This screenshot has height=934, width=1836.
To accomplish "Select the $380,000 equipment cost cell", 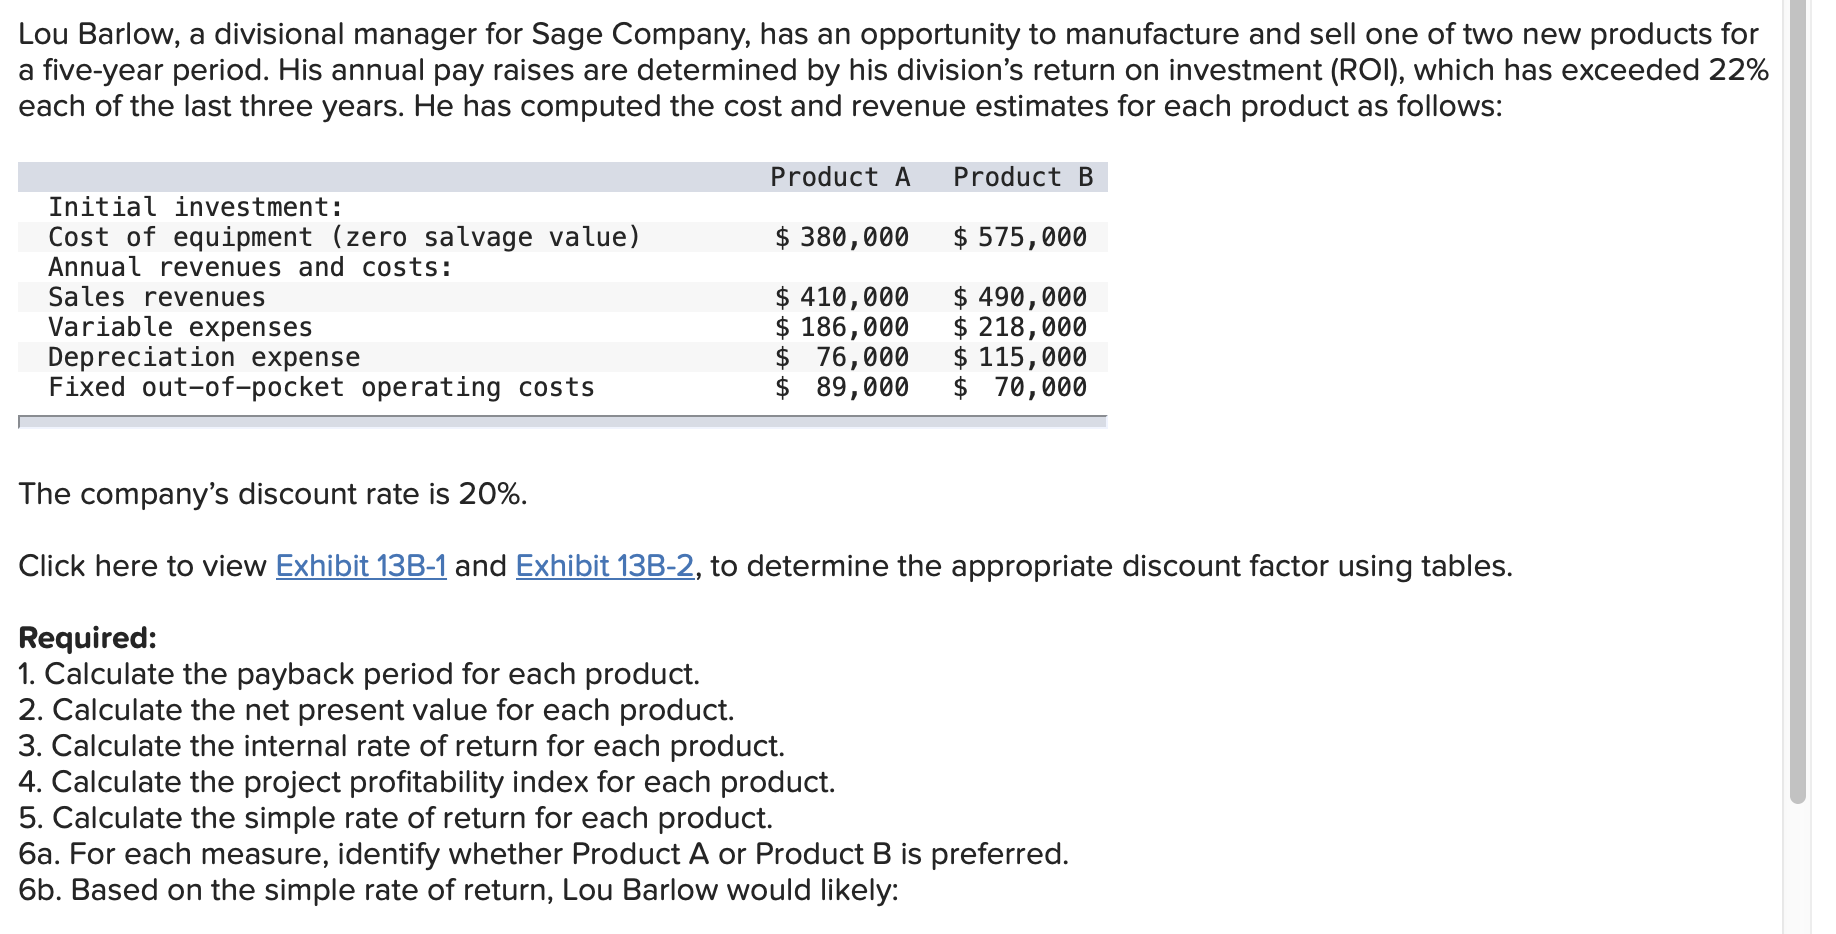I will 842,237.
